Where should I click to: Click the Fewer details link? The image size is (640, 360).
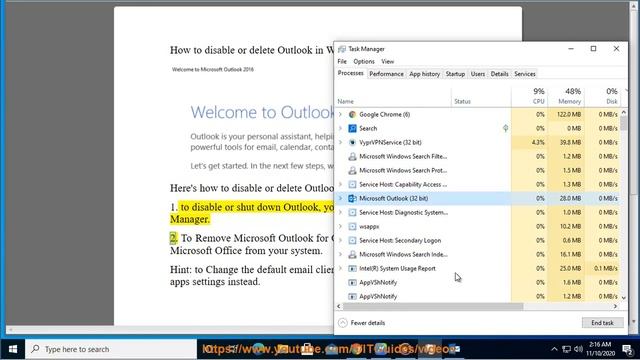coord(368,323)
